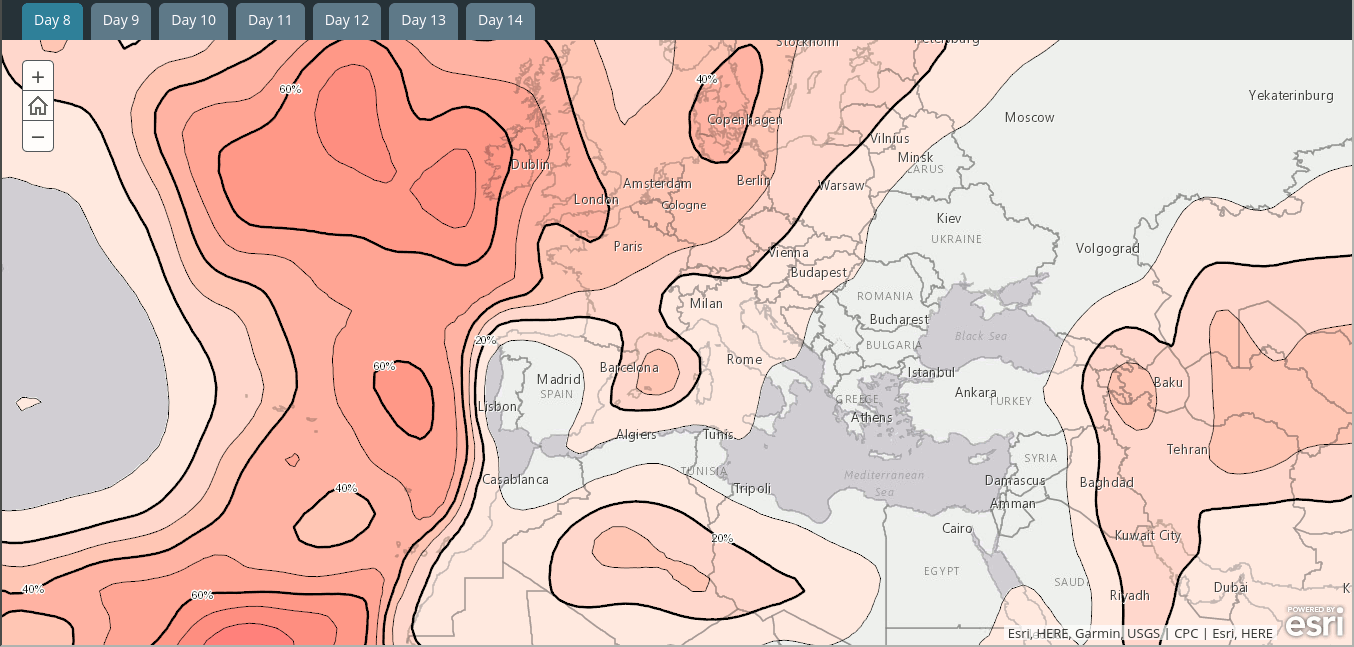Image resolution: width=1354 pixels, height=647 pixels.
Task: Click the ROMANIA country label
Action: 885,296
